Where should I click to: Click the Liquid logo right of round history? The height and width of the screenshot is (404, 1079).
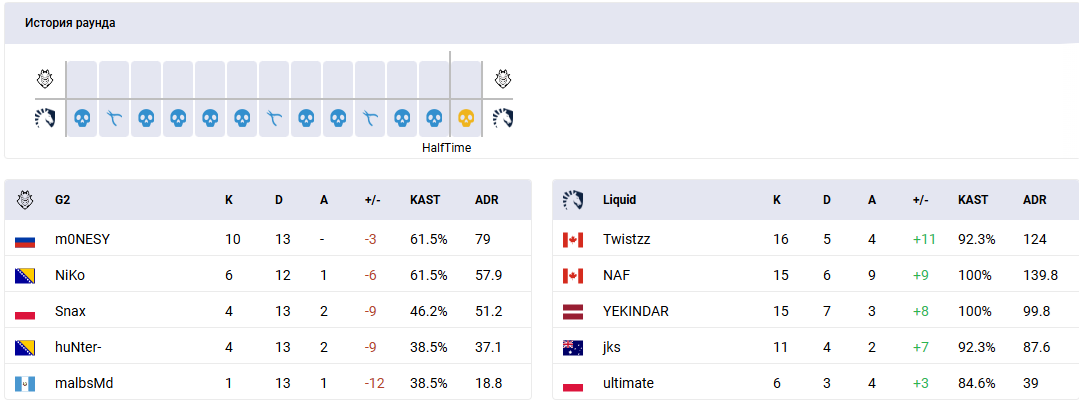coord(503,118)
